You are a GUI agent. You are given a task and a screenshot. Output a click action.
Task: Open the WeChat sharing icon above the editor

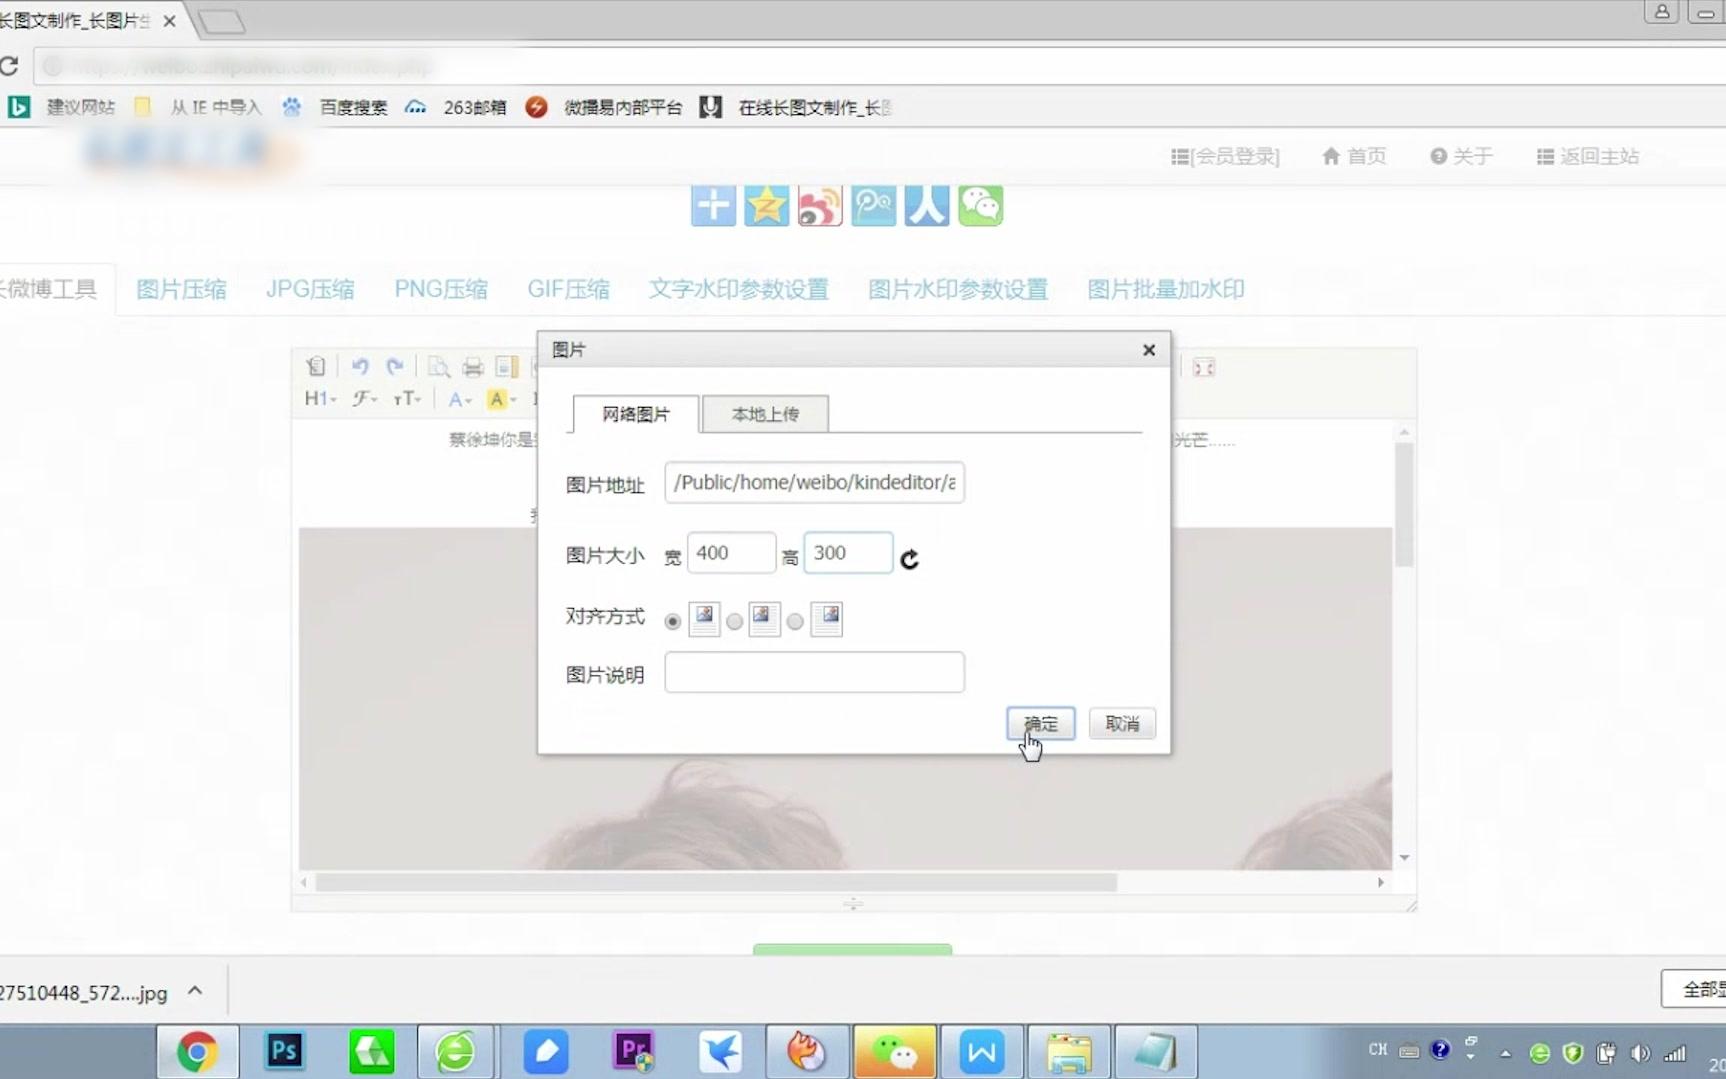[x=980, y=205]
